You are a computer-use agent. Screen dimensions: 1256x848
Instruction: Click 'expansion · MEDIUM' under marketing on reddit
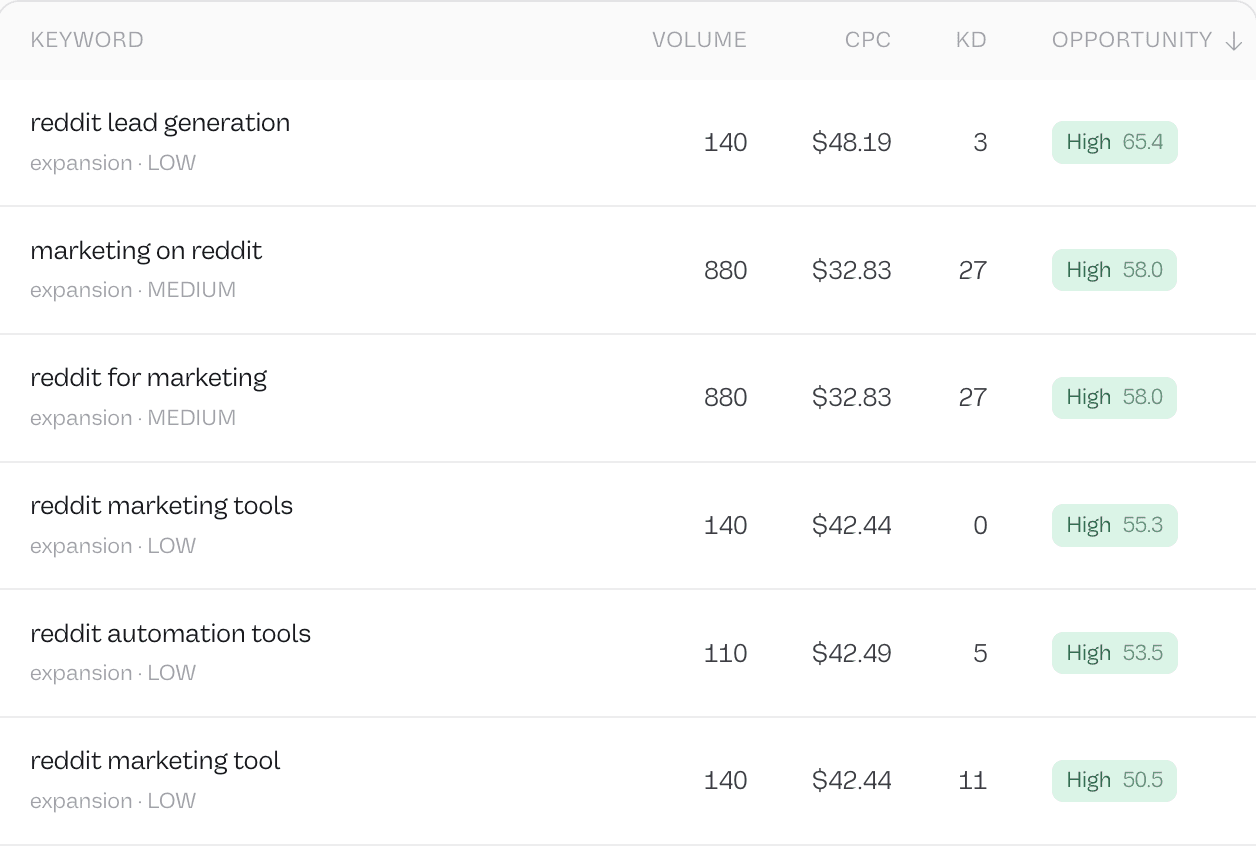point(133,290)
